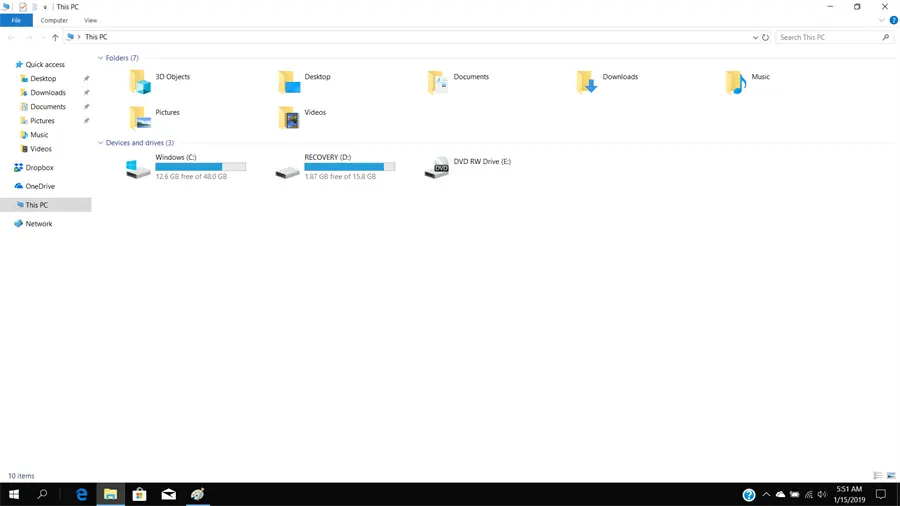Click the Quick access star icon

tap(18, 64)
